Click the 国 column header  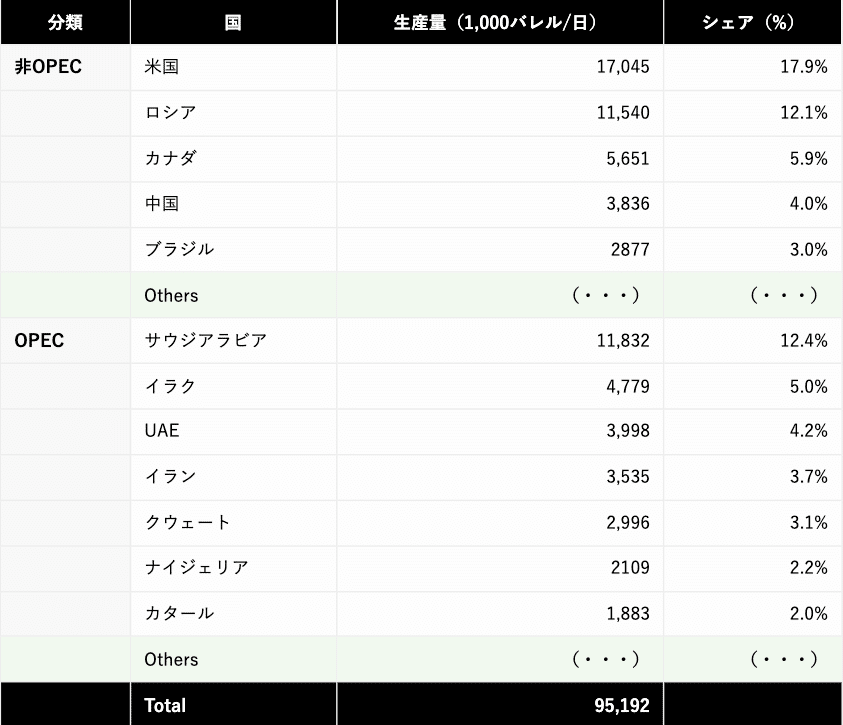[233, 22]
